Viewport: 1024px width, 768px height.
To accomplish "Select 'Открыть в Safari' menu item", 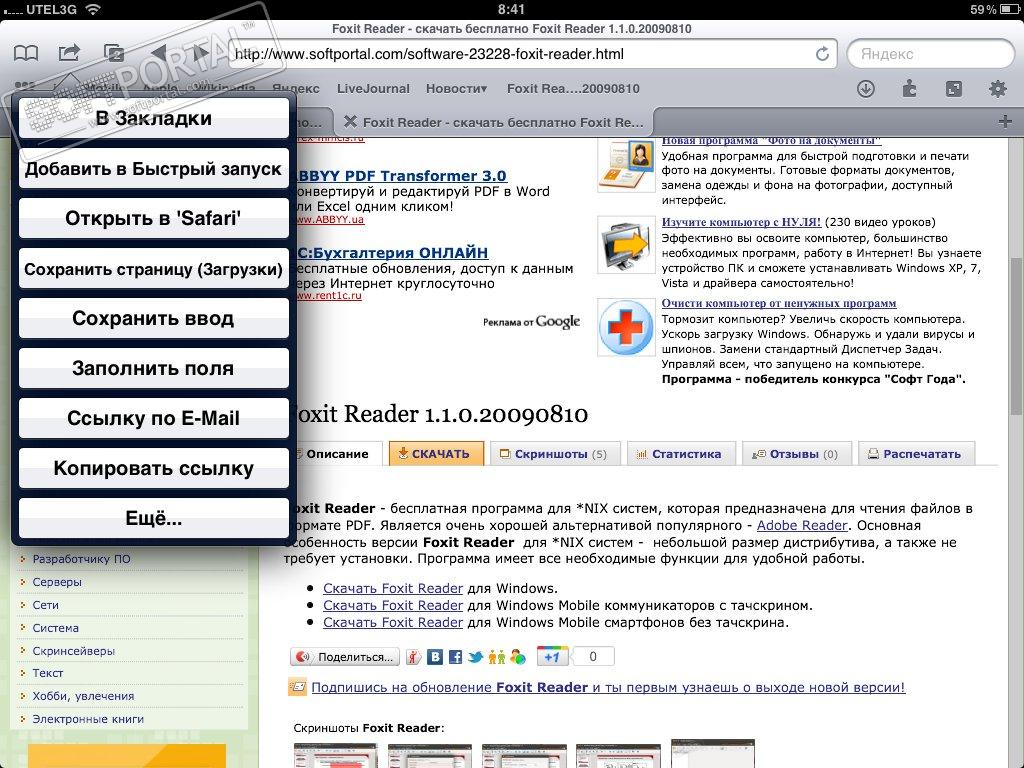I will point(153,218).
